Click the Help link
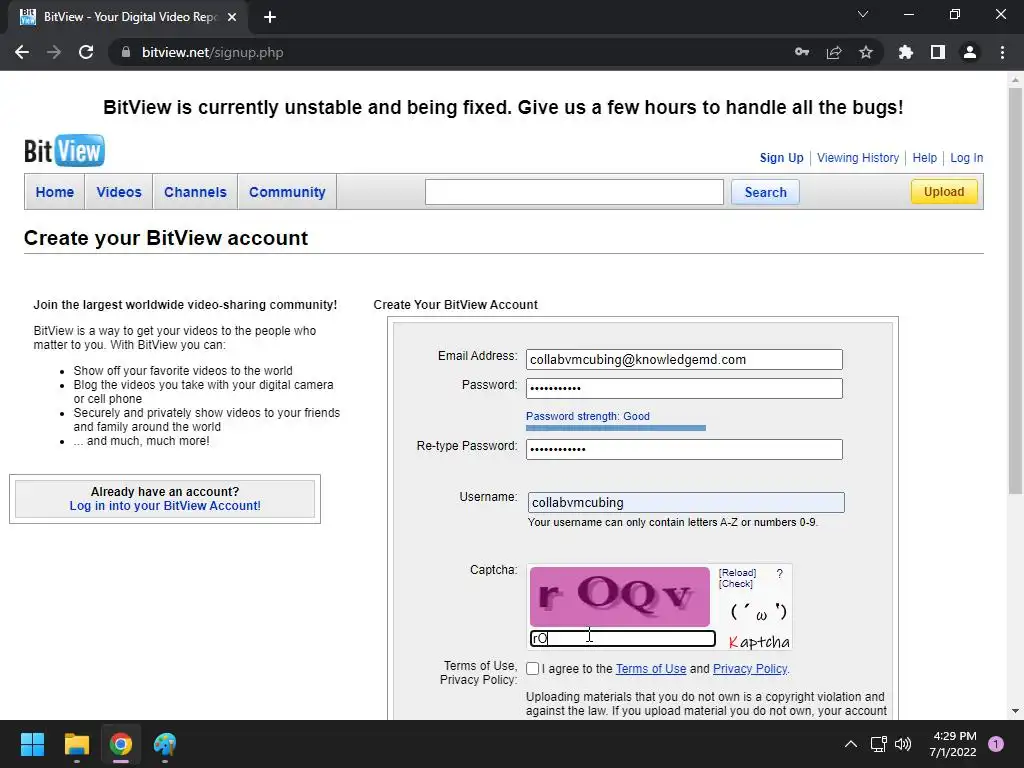 pyautogui.click(x=924, y=157)
